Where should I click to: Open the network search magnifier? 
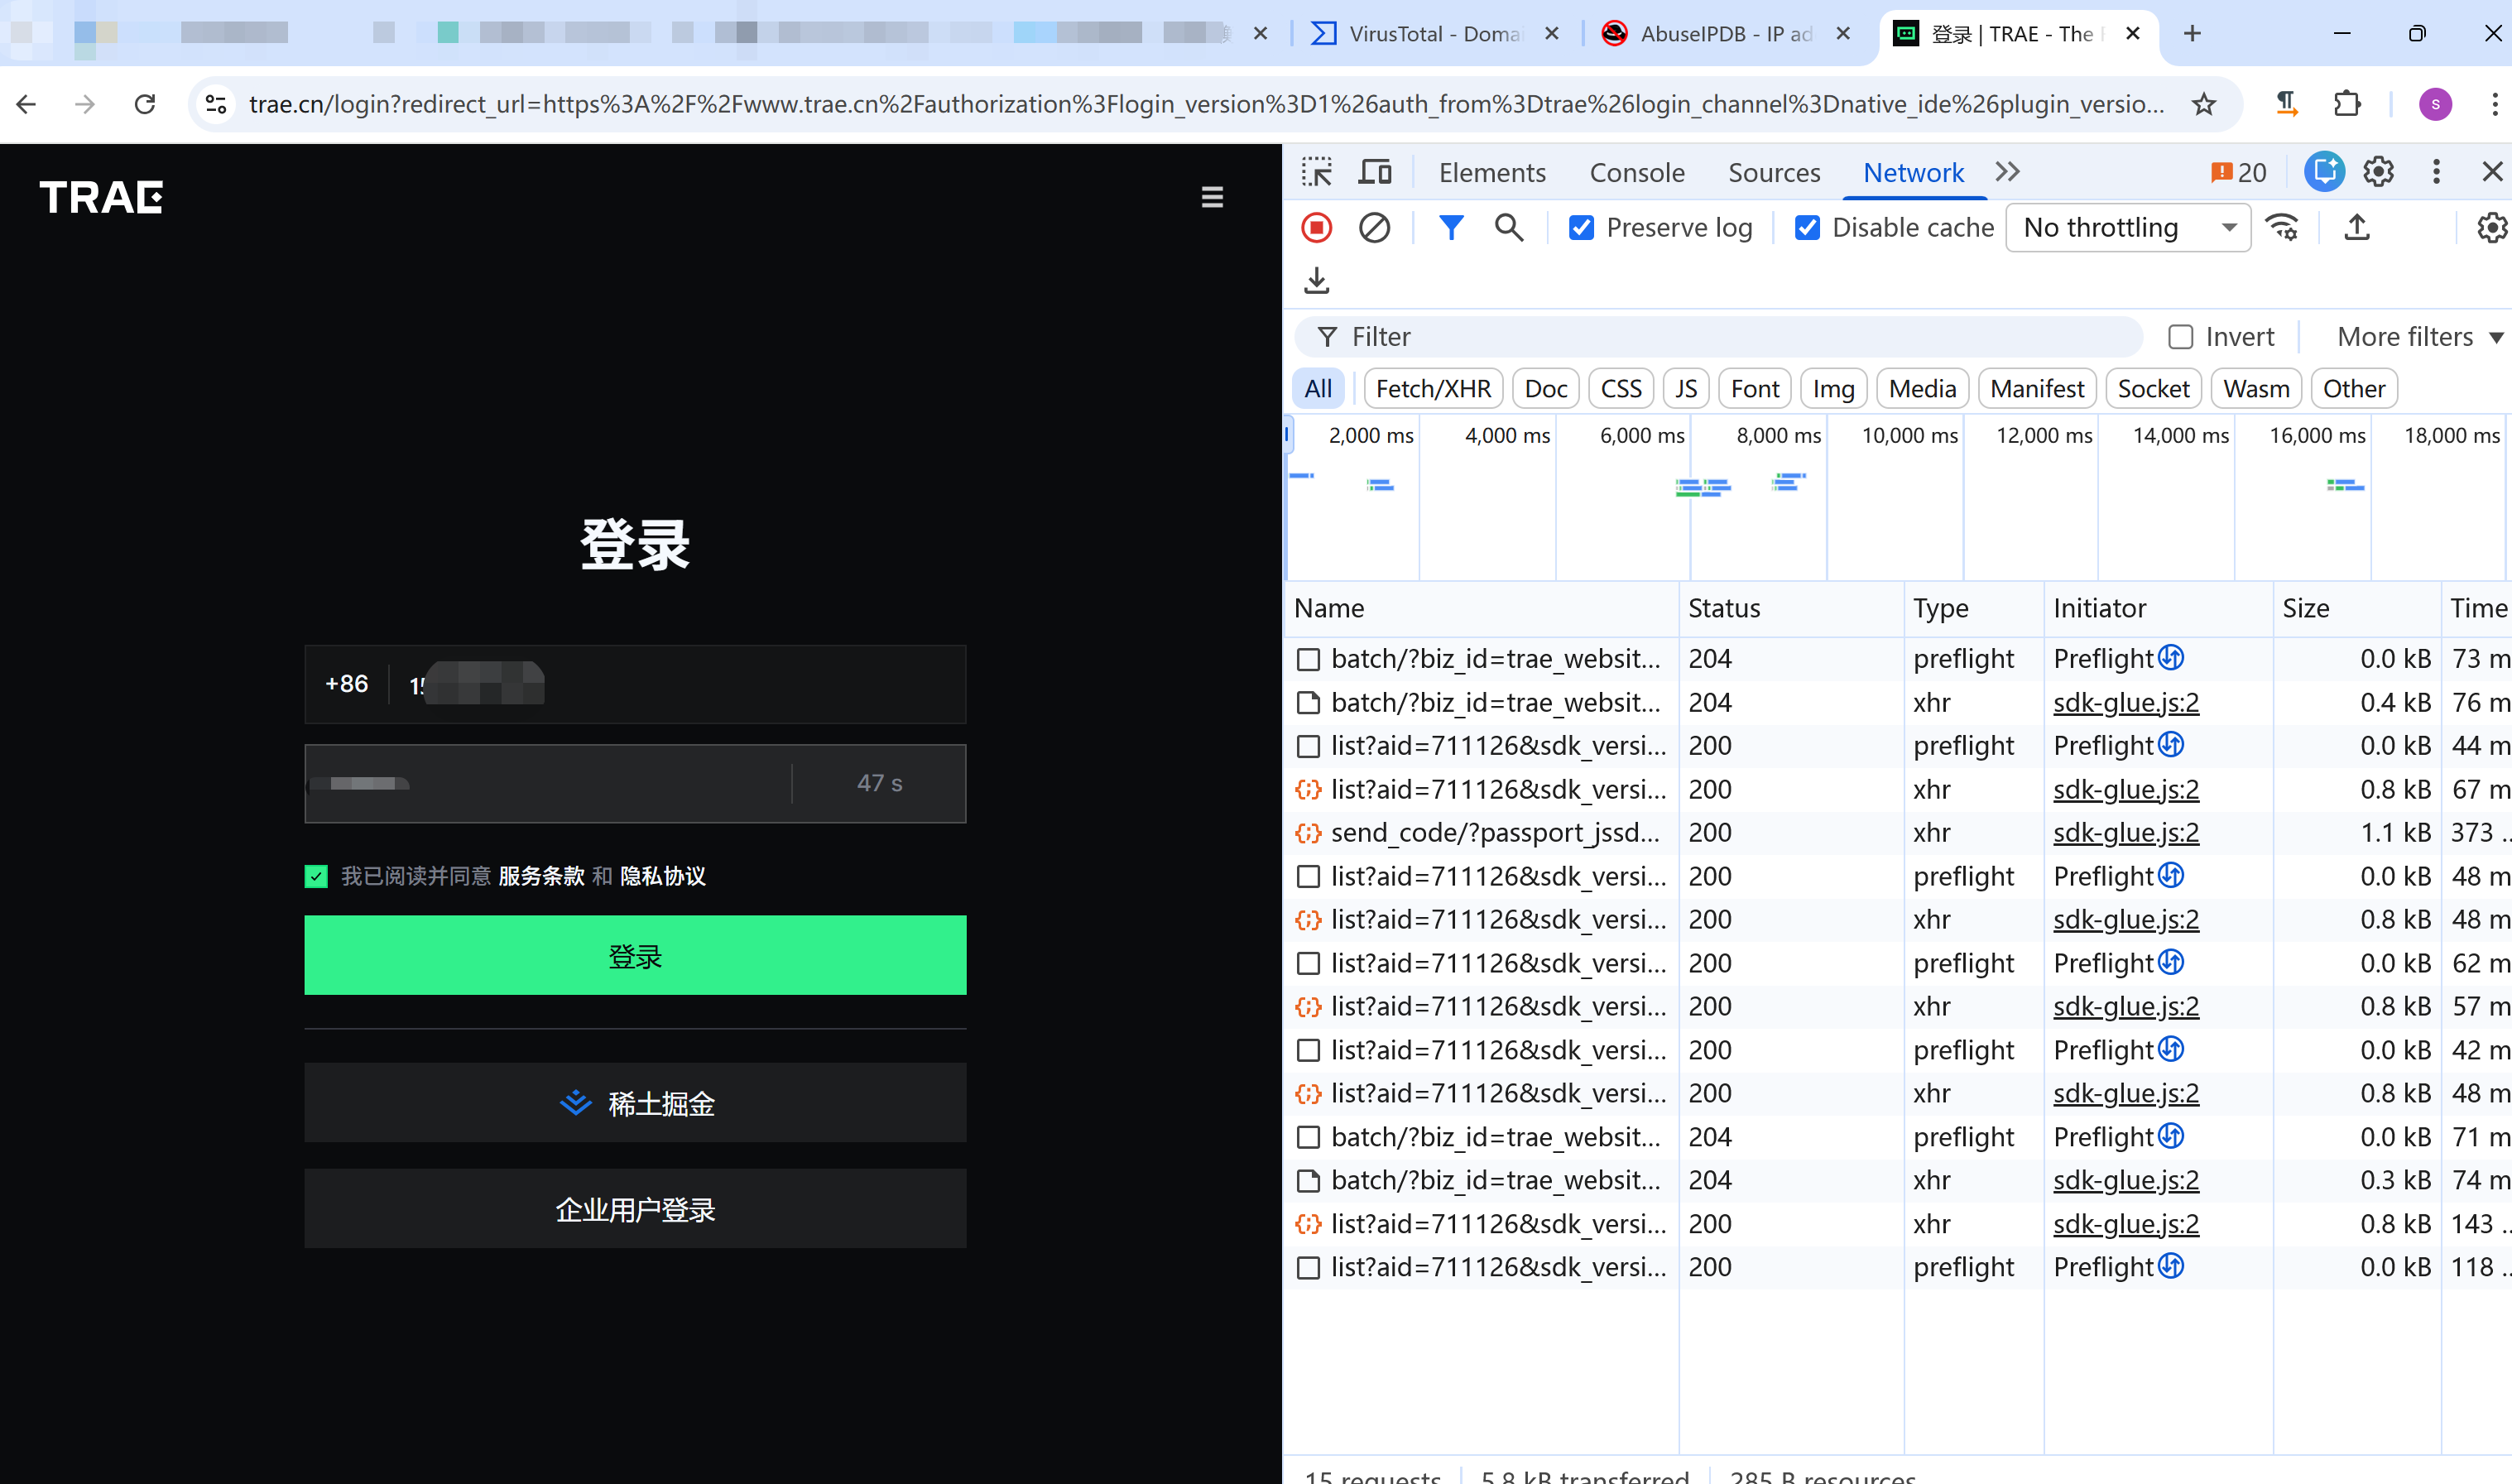(x=1508, y=228)
